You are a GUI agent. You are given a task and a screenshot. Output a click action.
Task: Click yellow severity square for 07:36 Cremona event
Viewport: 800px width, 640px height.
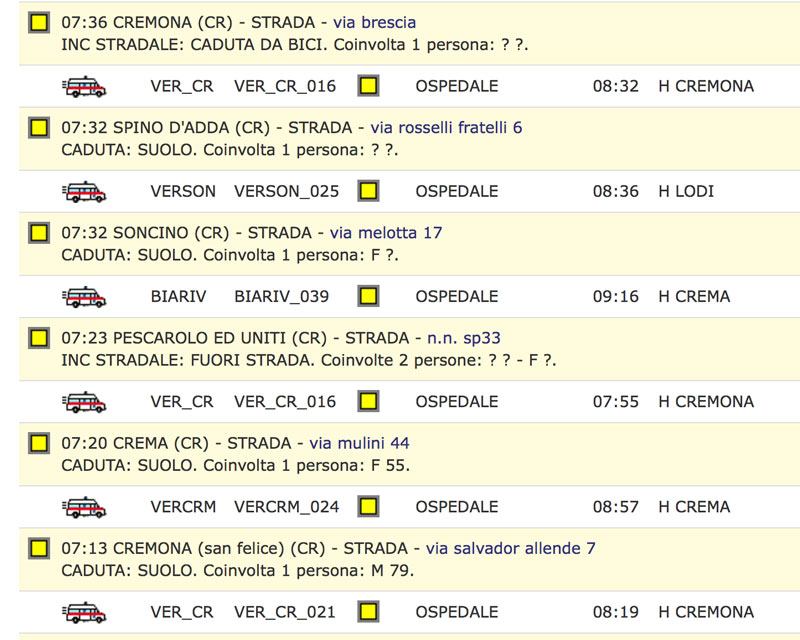39,22
